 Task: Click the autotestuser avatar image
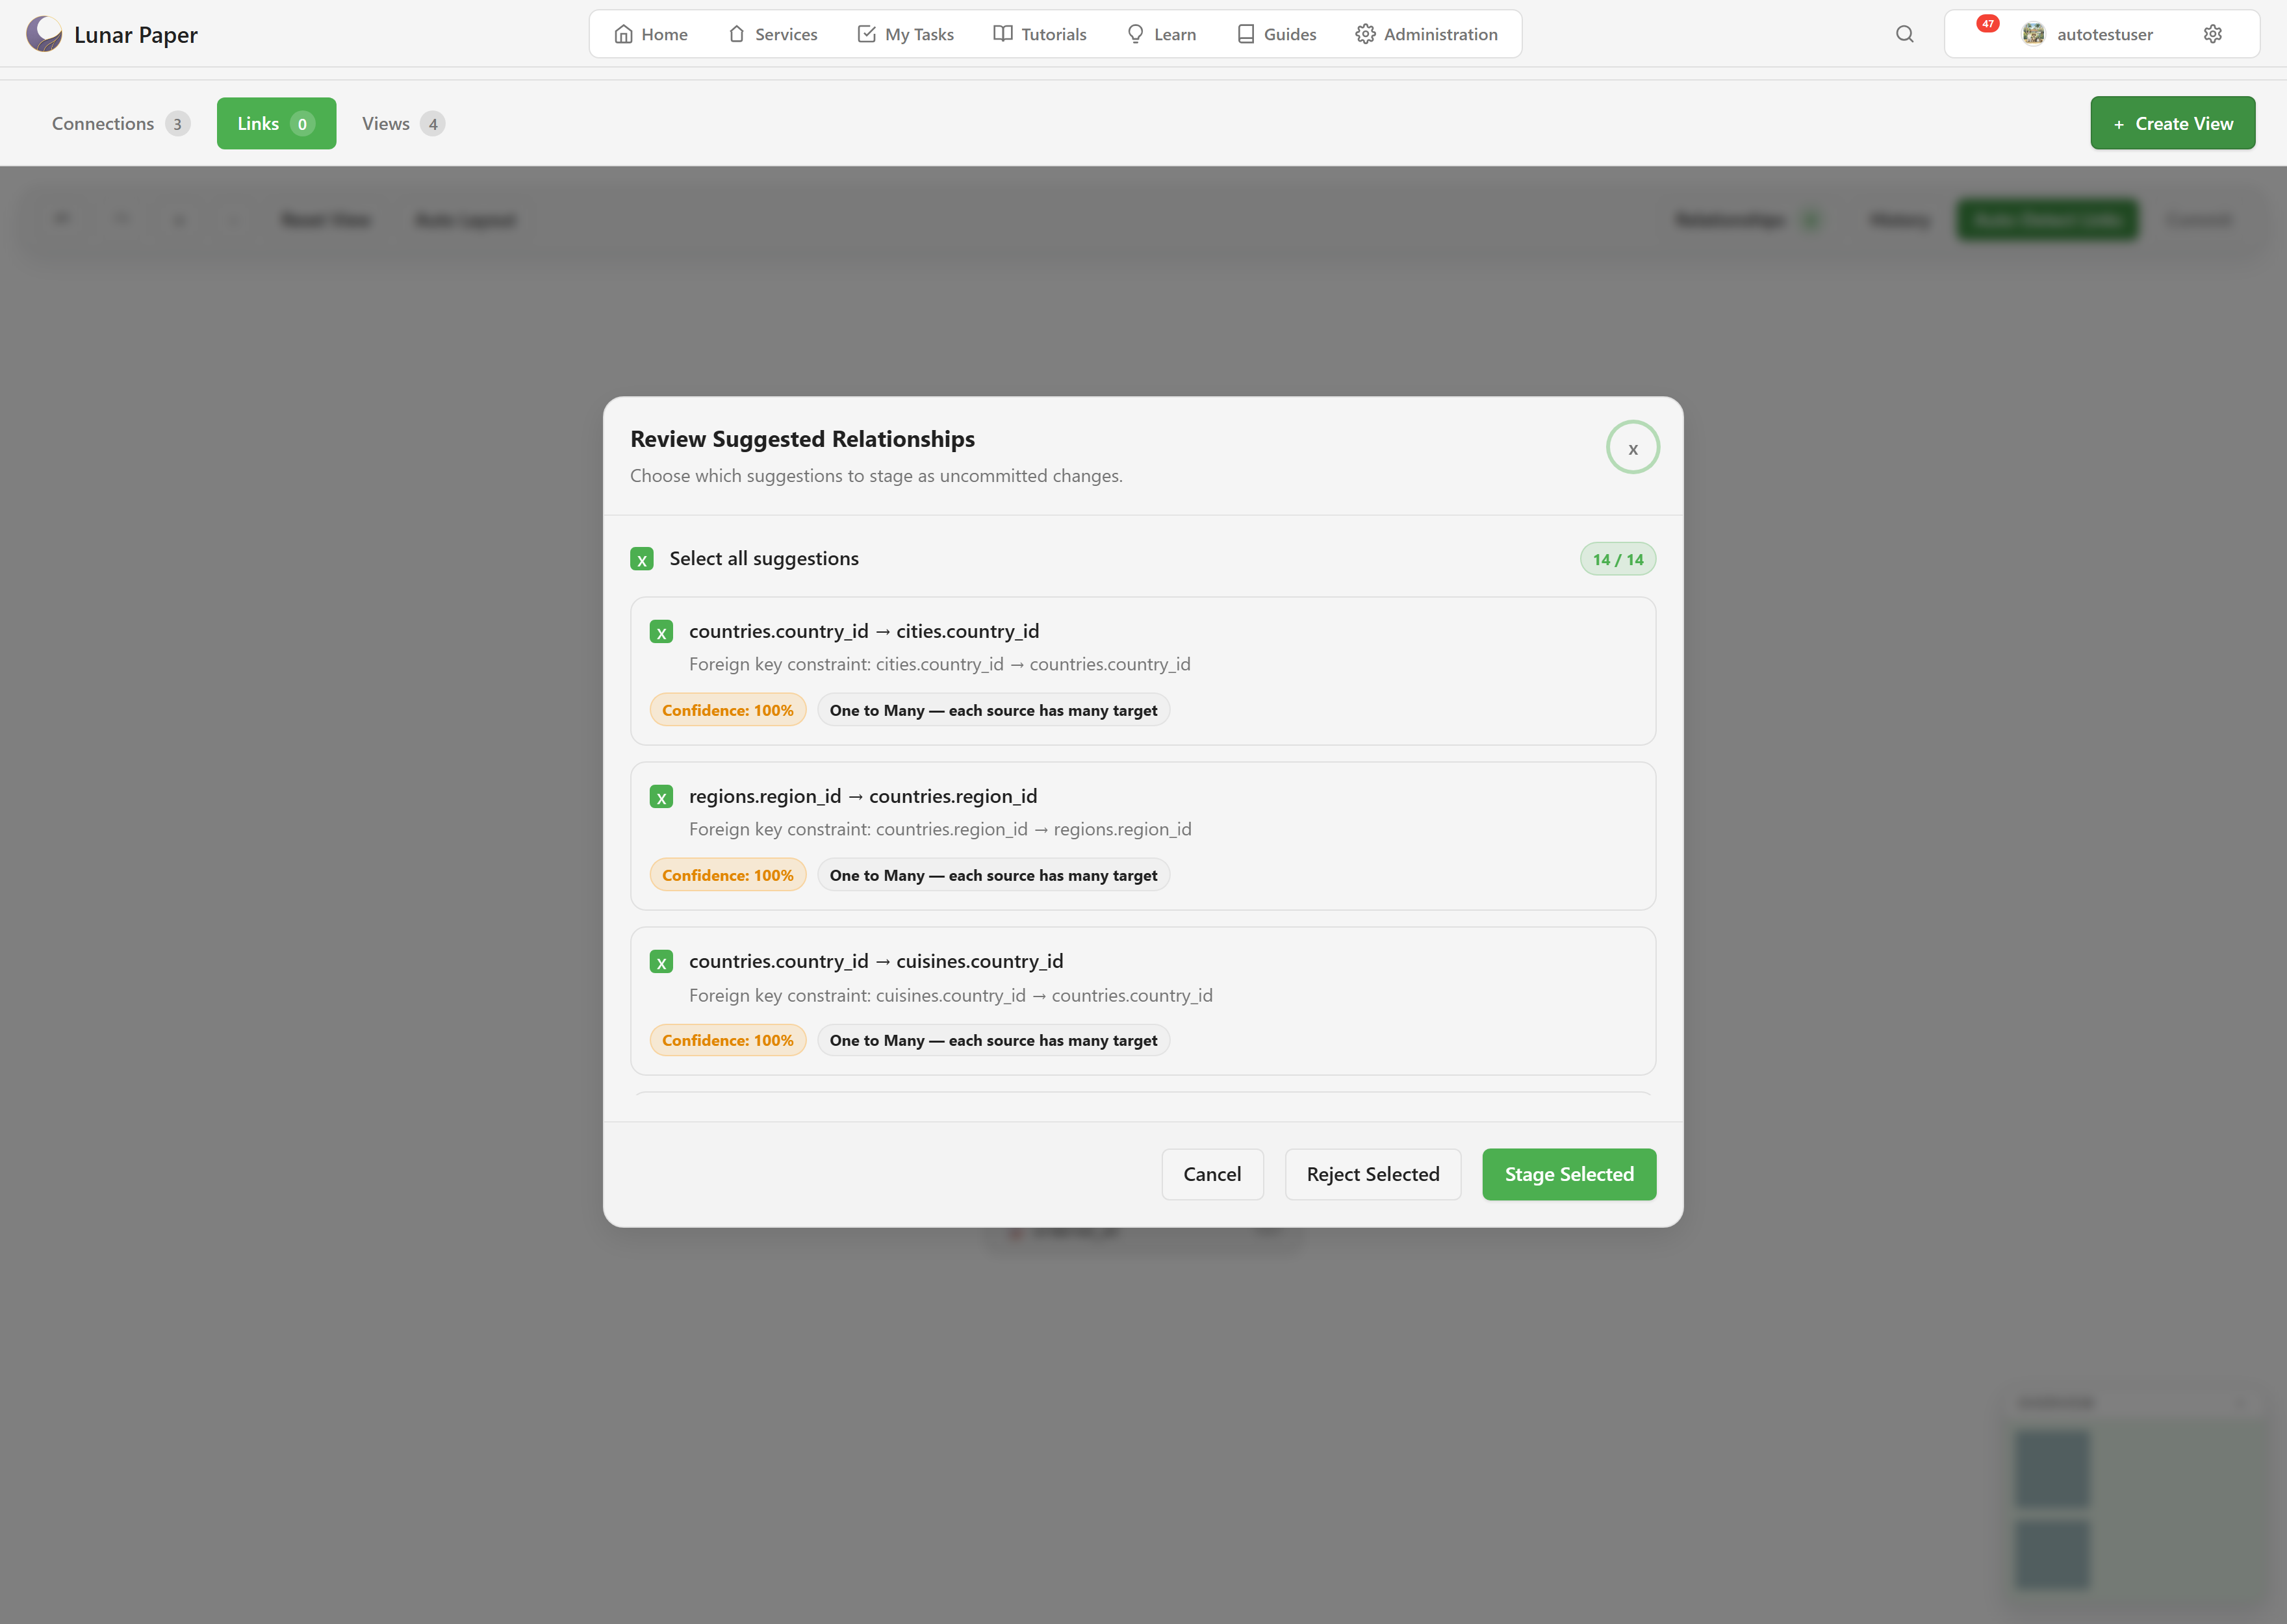point(2033,34)
